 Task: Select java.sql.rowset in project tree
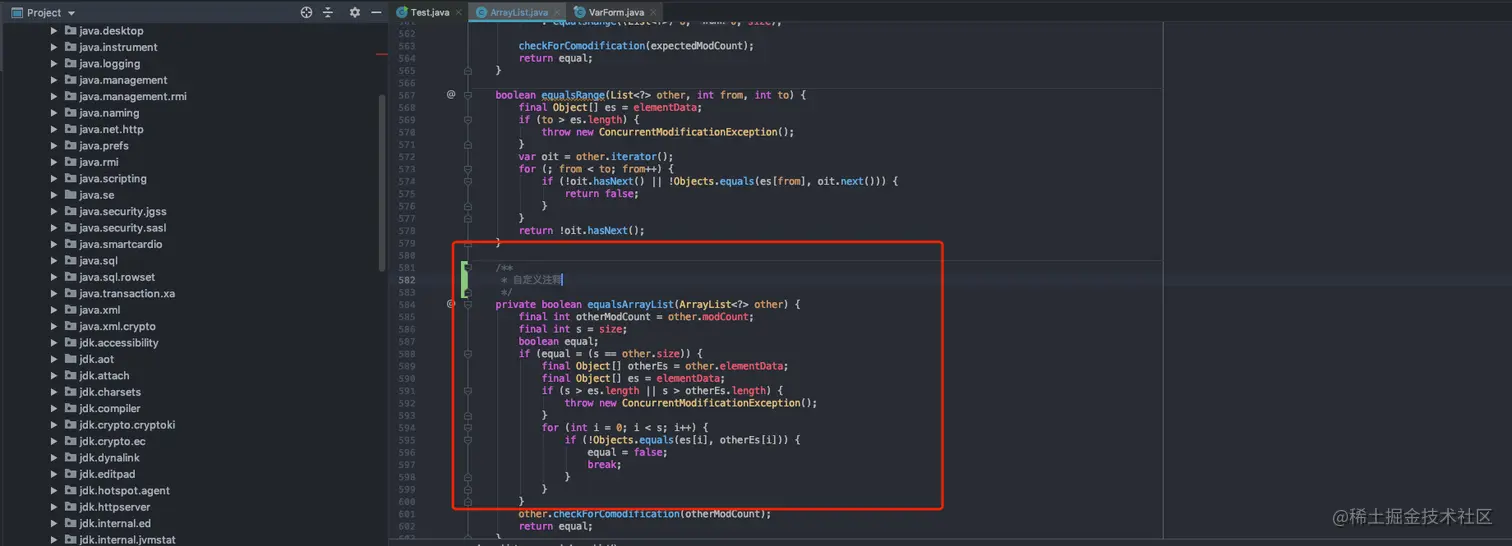117,277
